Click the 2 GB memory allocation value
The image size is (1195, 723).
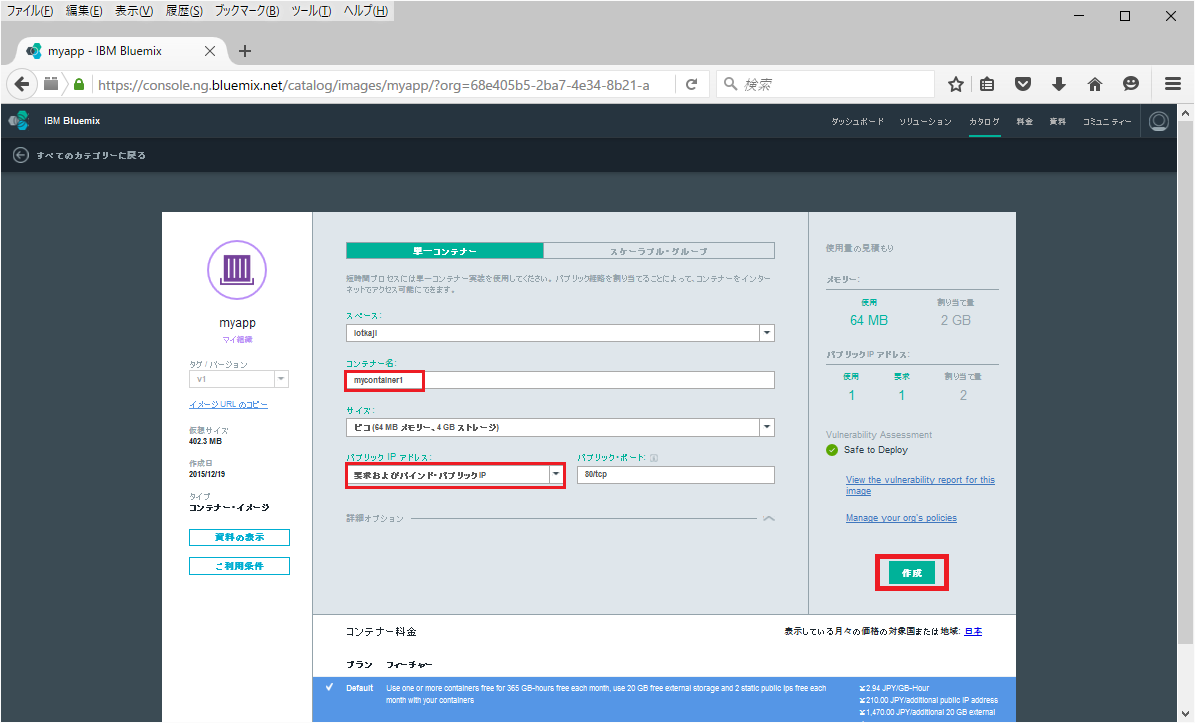tap(956, 321)
